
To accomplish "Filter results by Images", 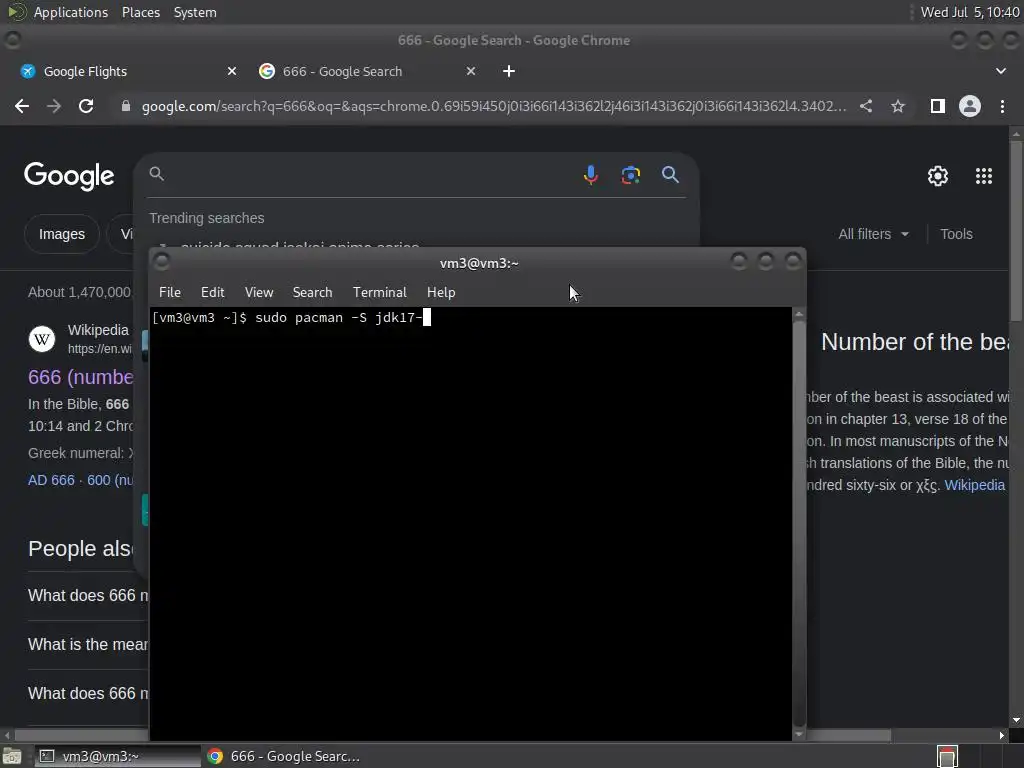I will pos(62,234).
